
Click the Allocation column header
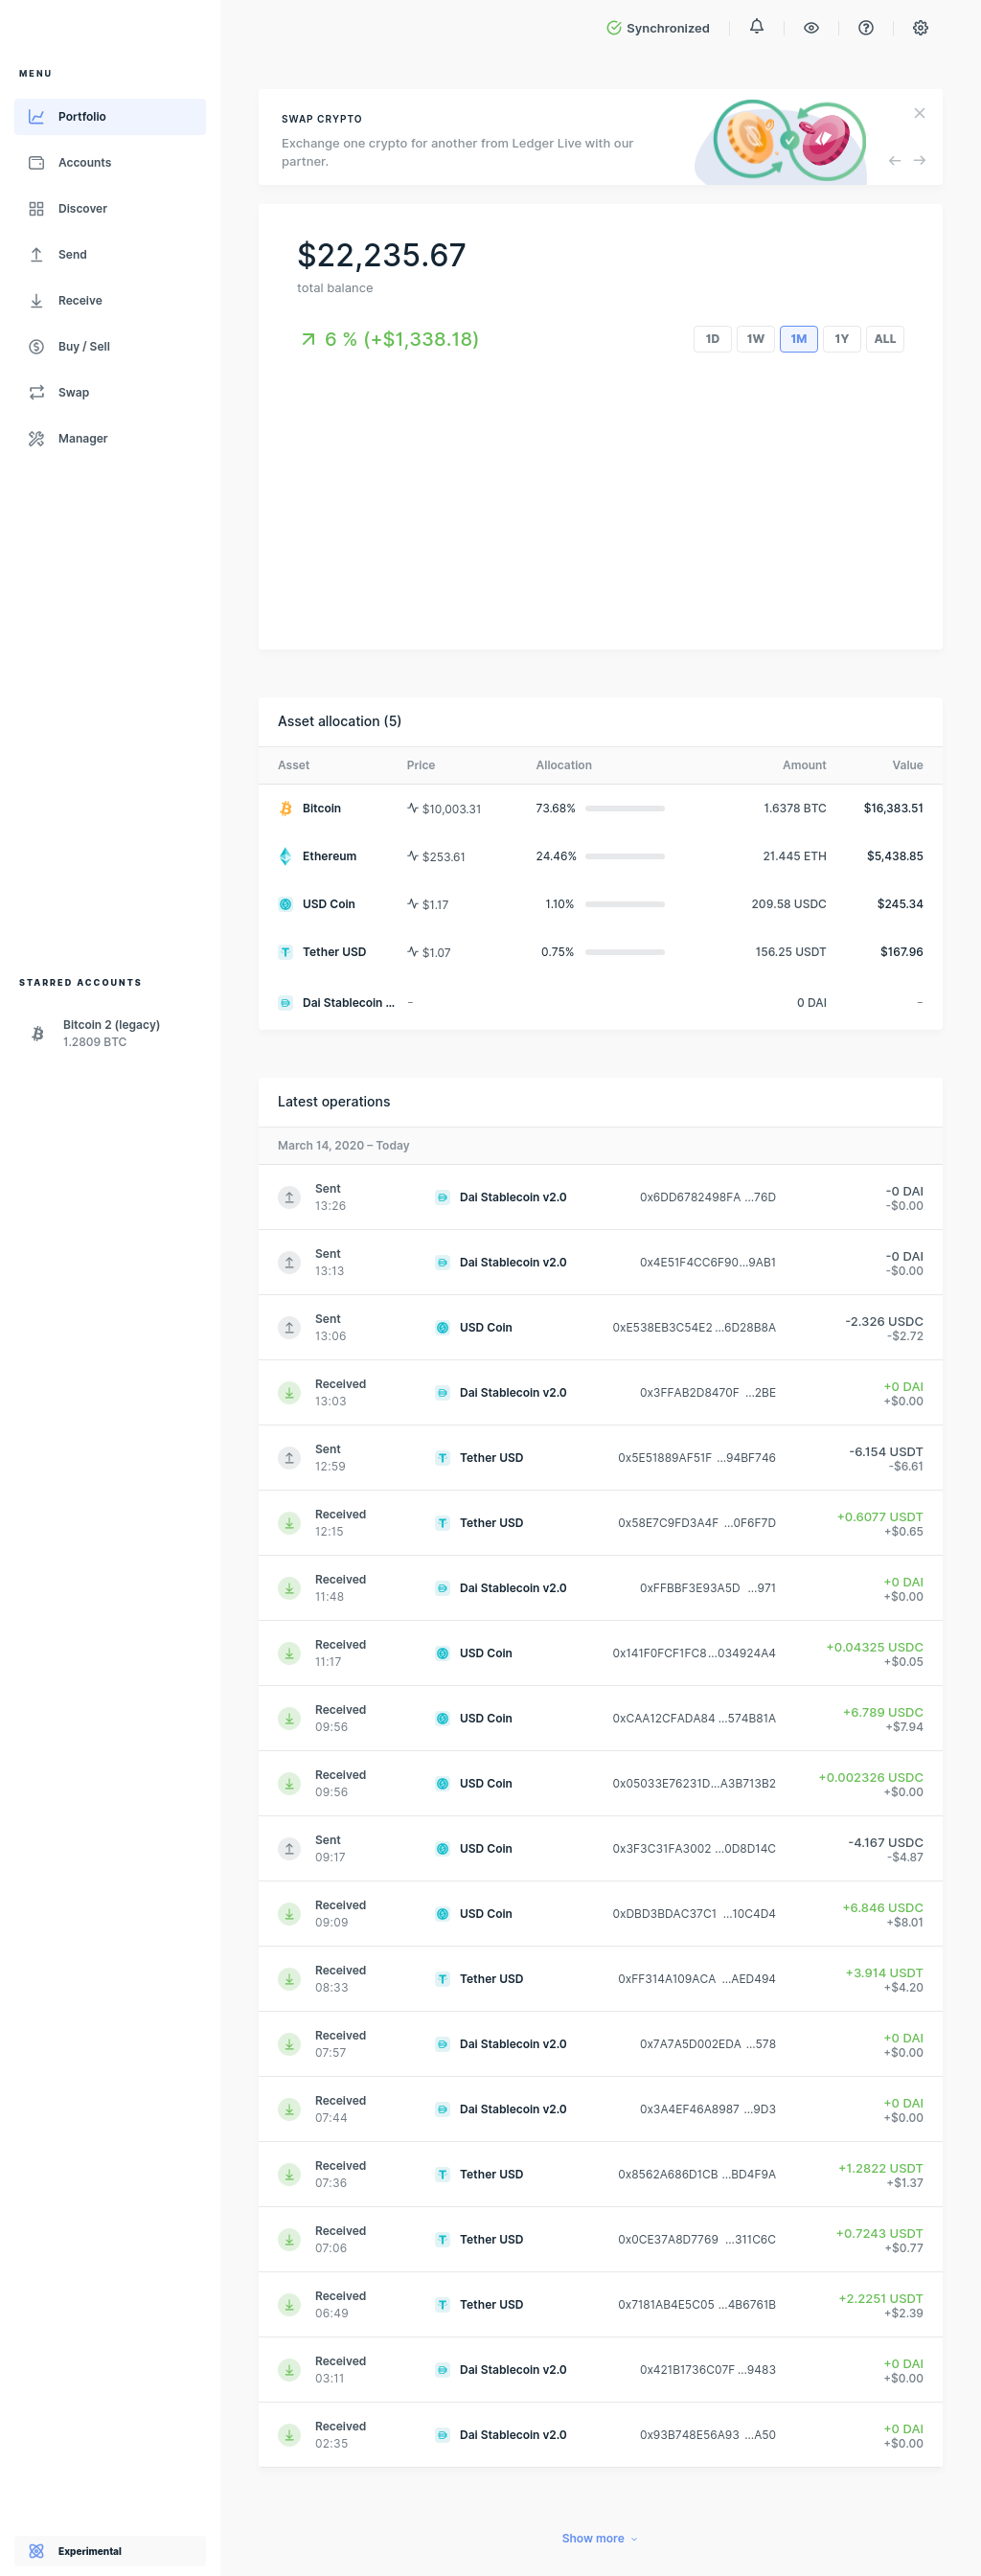point(564,765)
